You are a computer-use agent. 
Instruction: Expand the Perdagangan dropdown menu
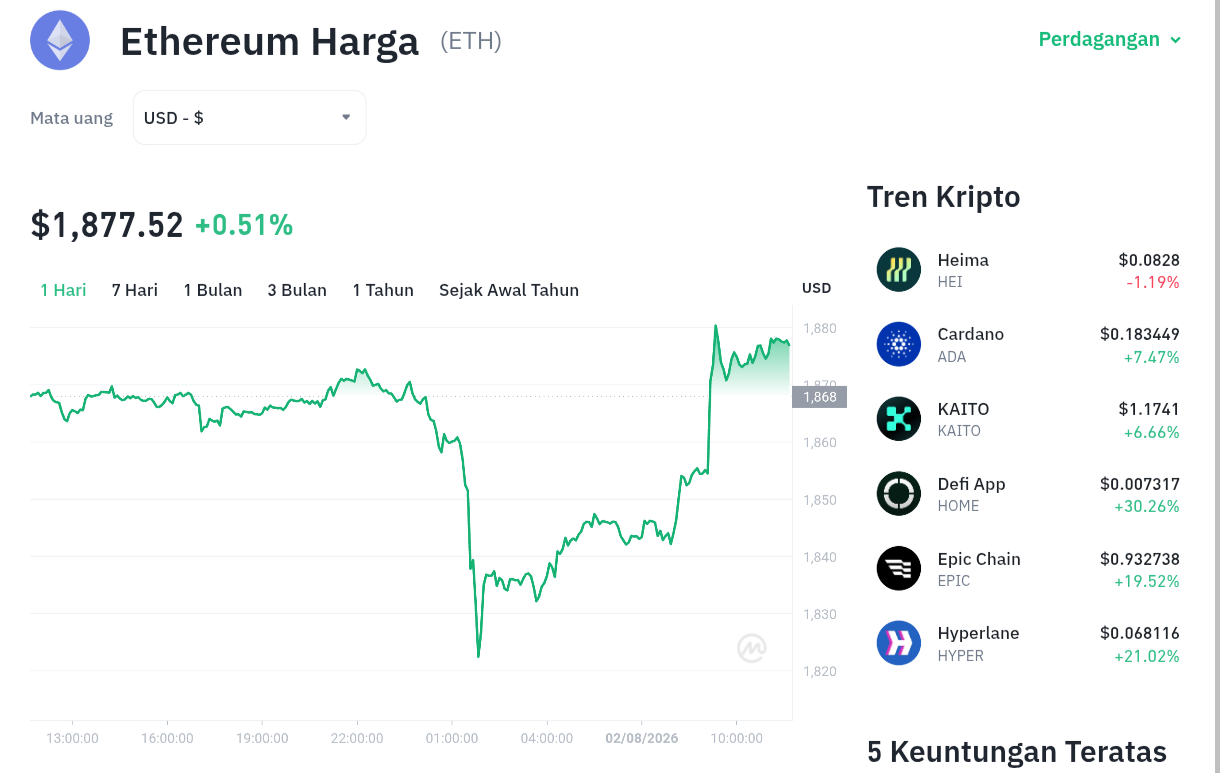(x=1110, y=40)
